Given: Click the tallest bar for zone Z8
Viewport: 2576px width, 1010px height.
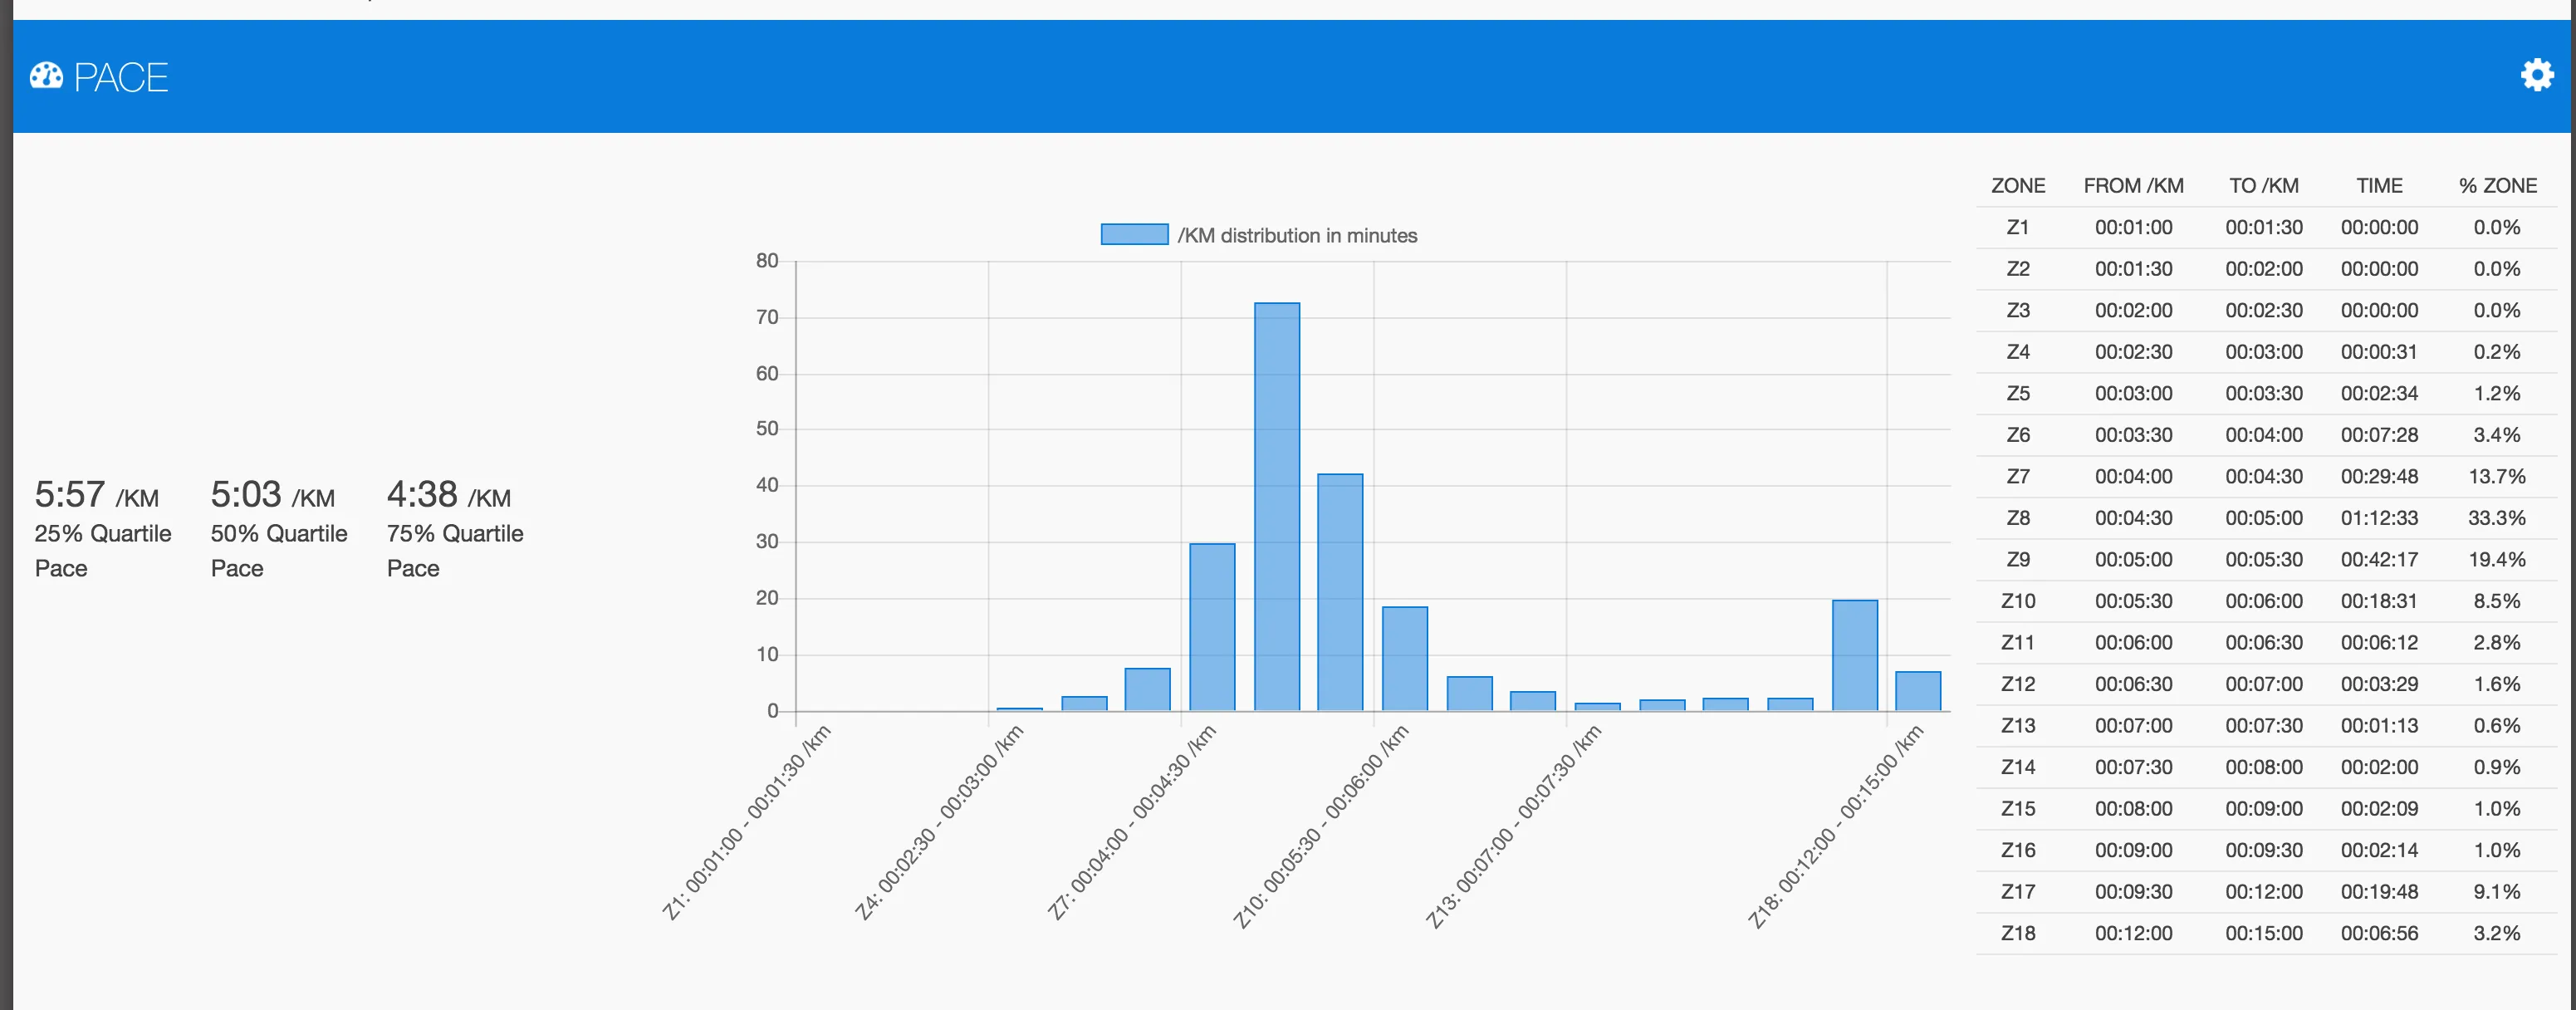Looking at the screenshot, I should (x=1277, y=506).
